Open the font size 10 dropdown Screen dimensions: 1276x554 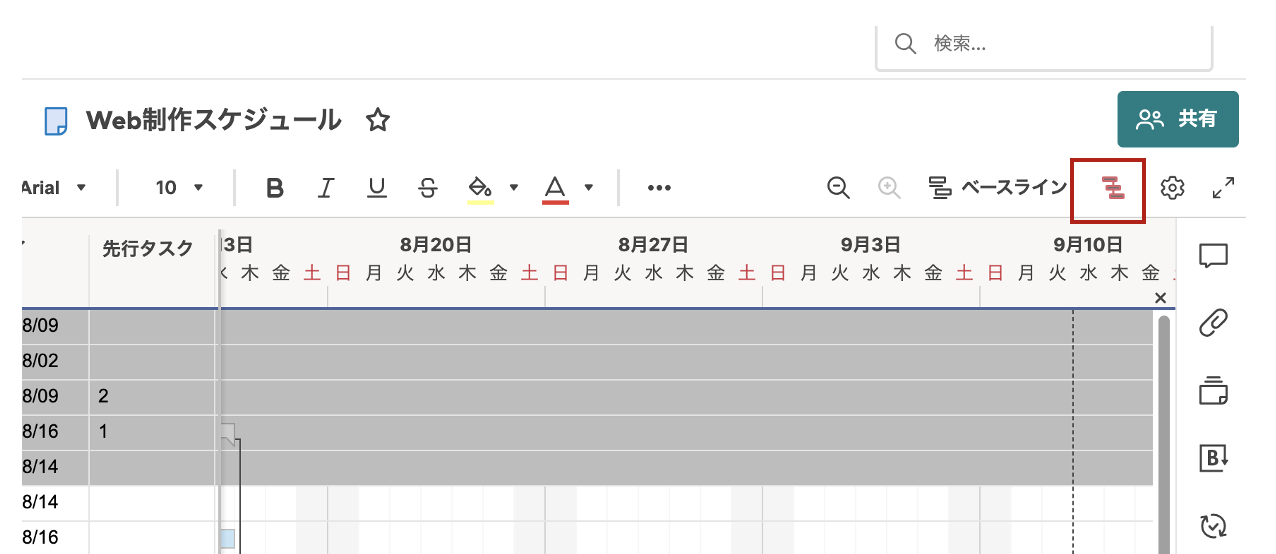pyautogui.click(x=179, y=187)
